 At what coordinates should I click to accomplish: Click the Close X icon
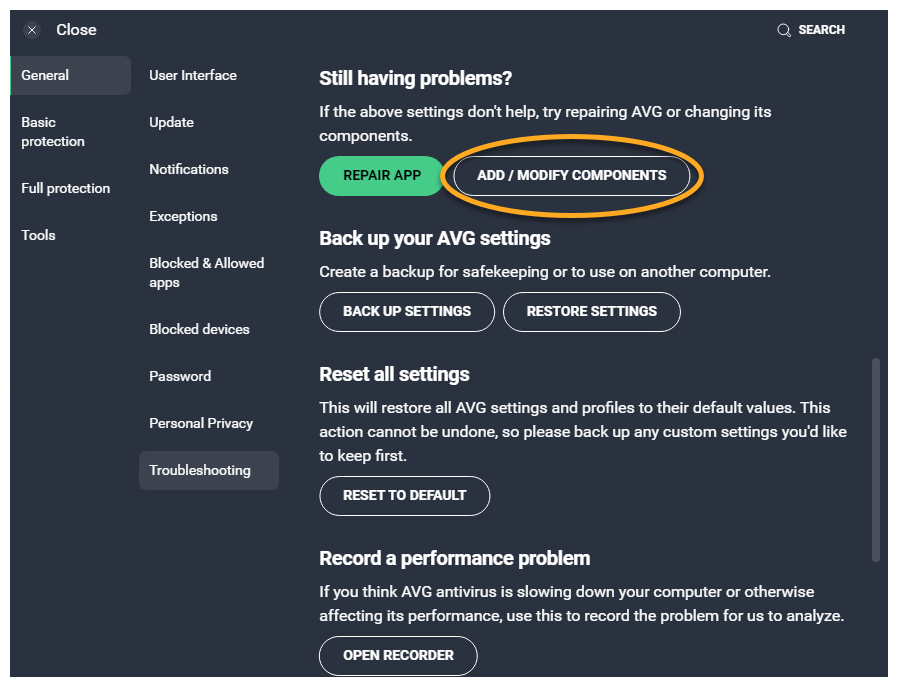[x=32, y=30]
